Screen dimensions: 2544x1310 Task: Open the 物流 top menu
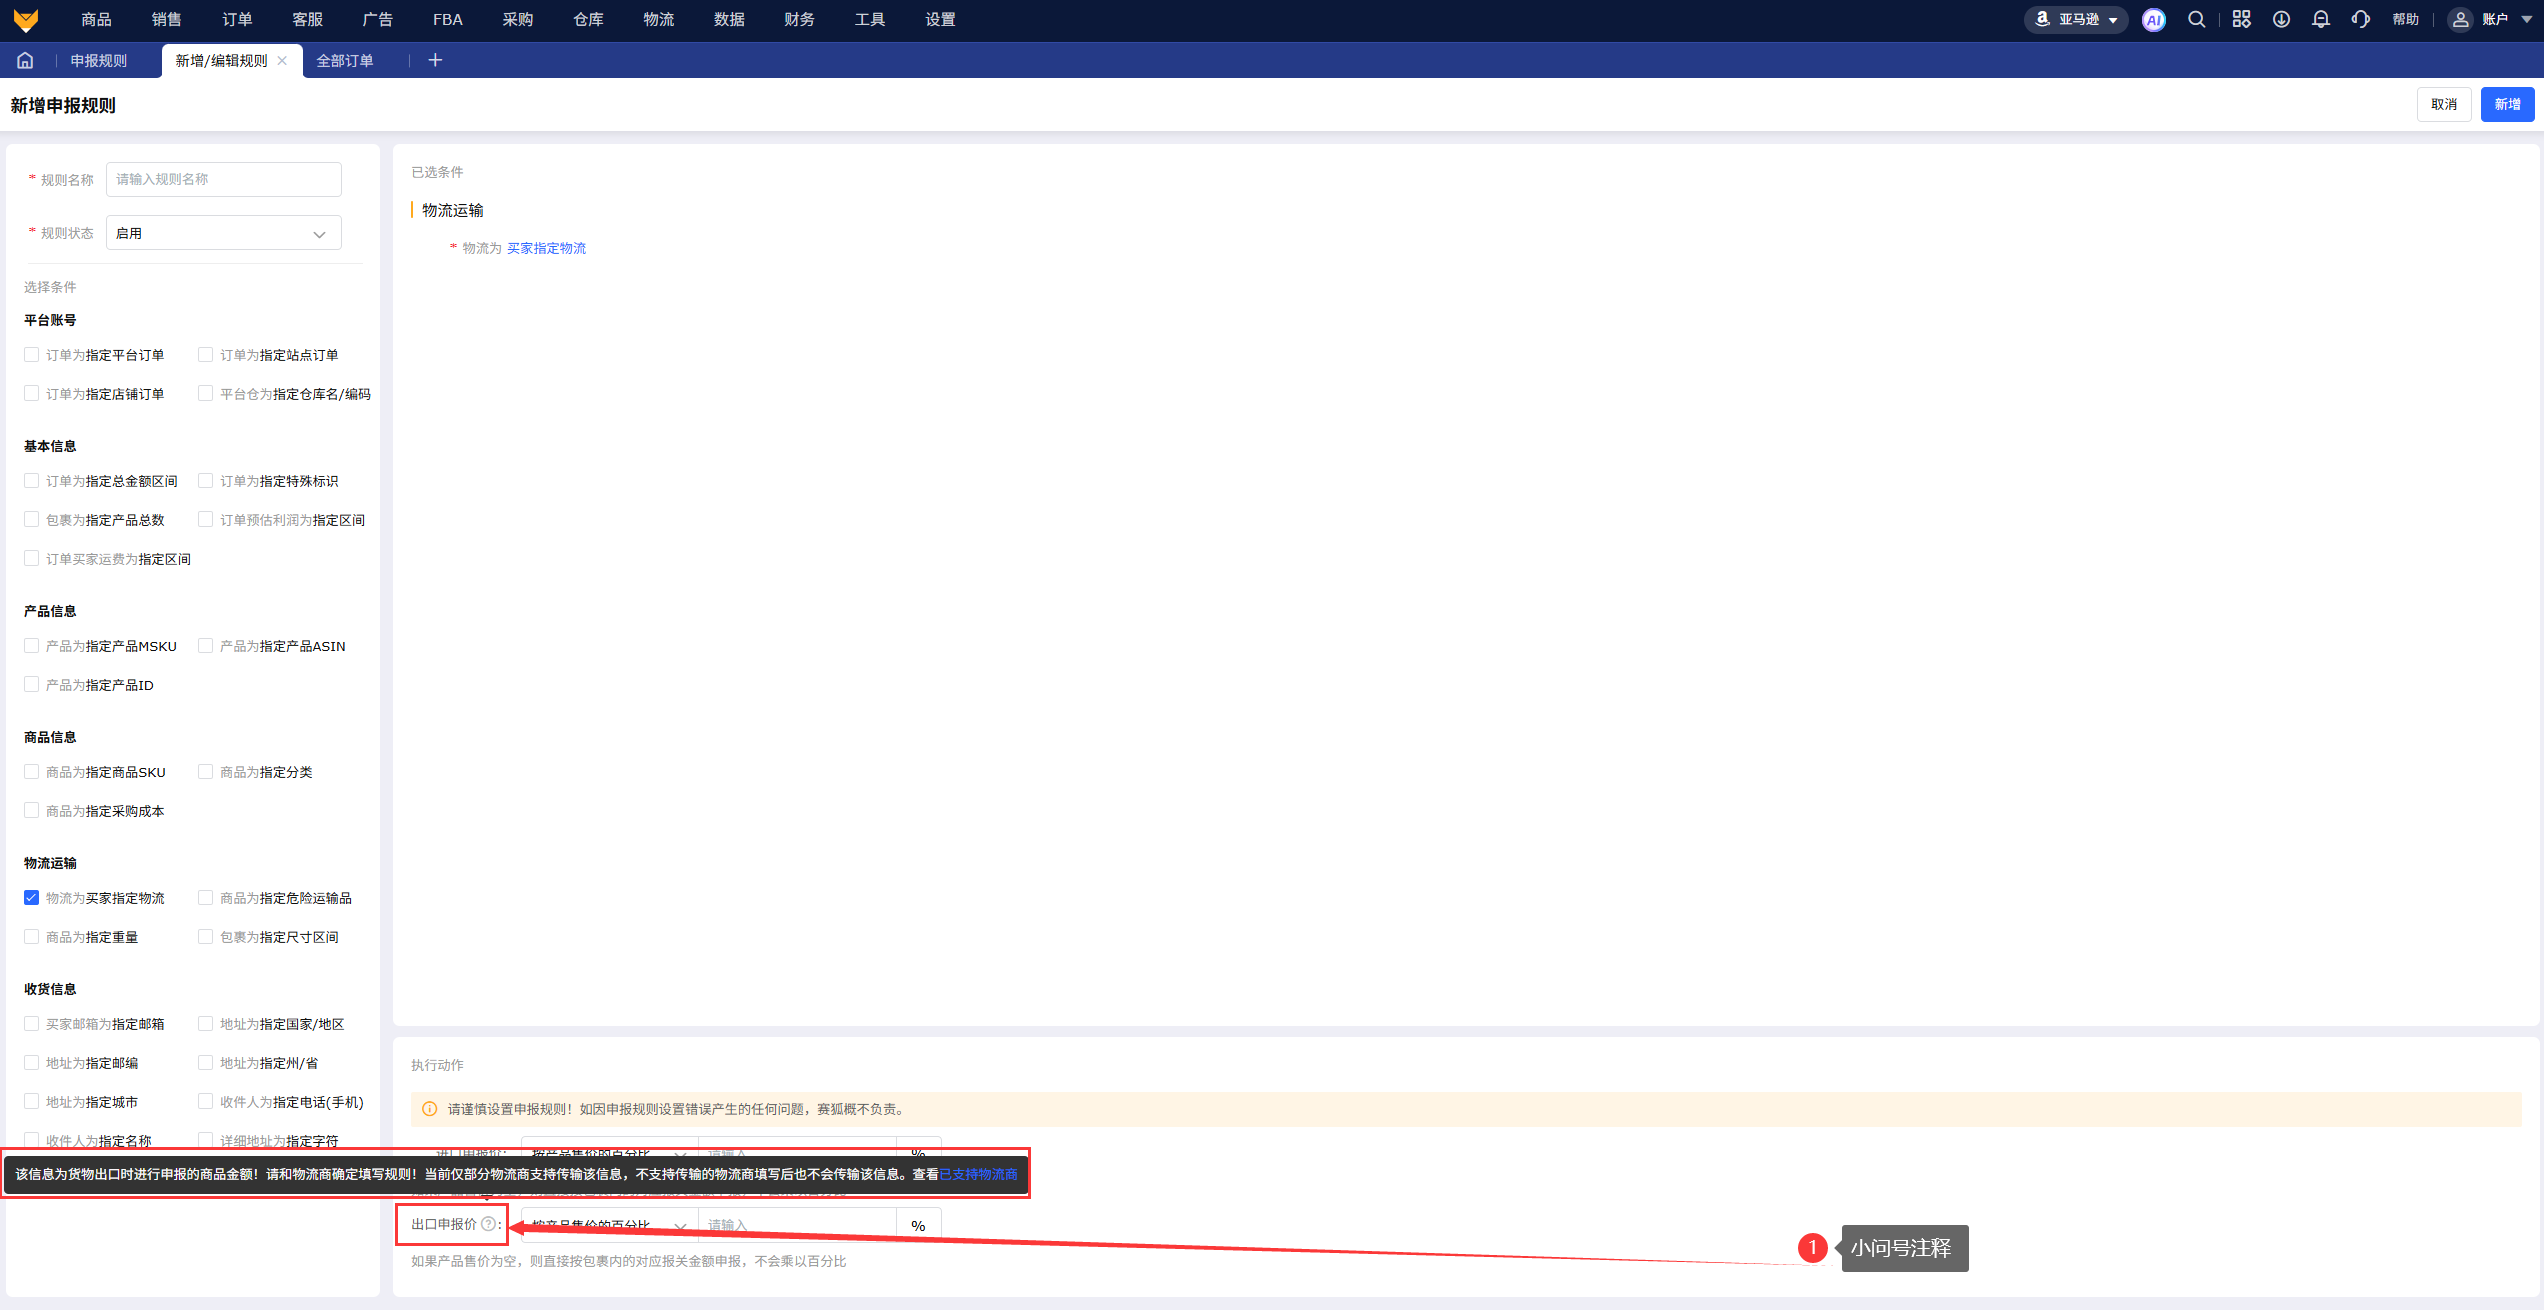pos(658,20)
